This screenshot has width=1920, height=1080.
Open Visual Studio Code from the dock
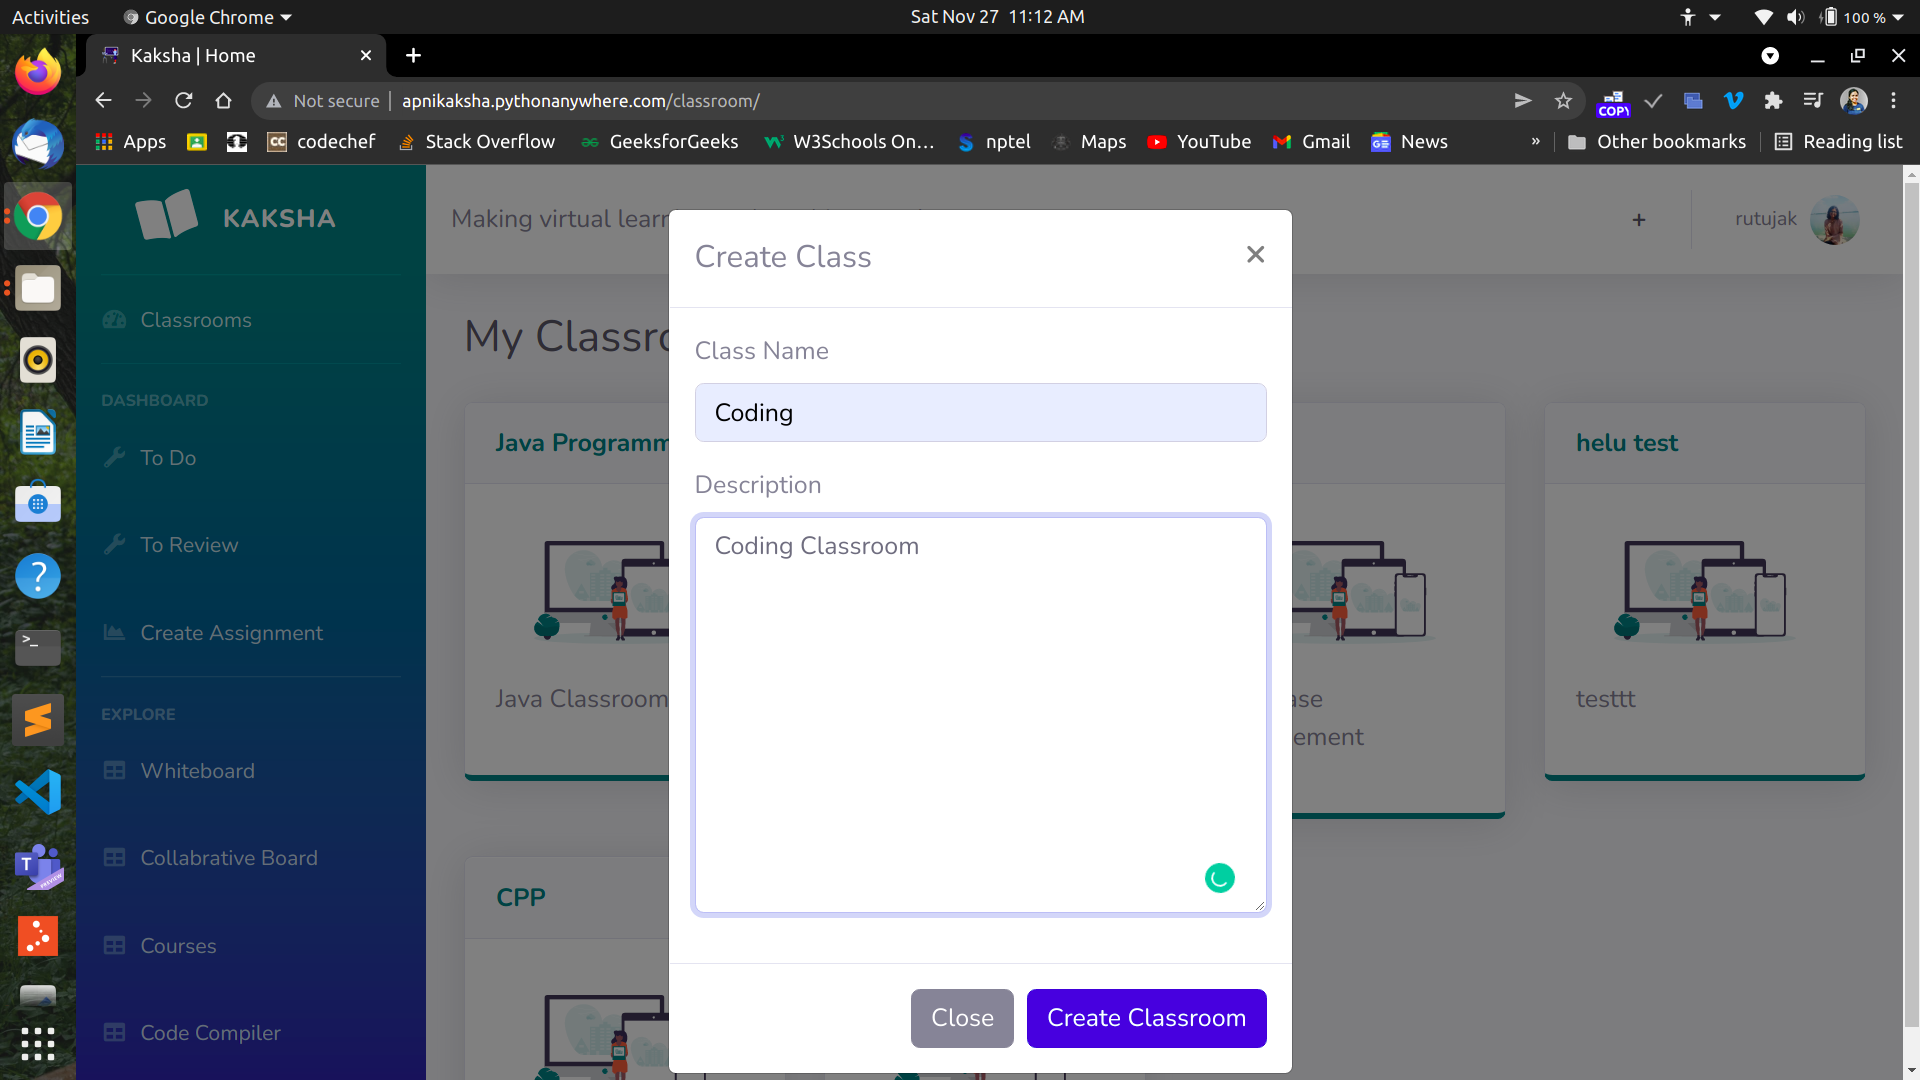pos(38,792)
